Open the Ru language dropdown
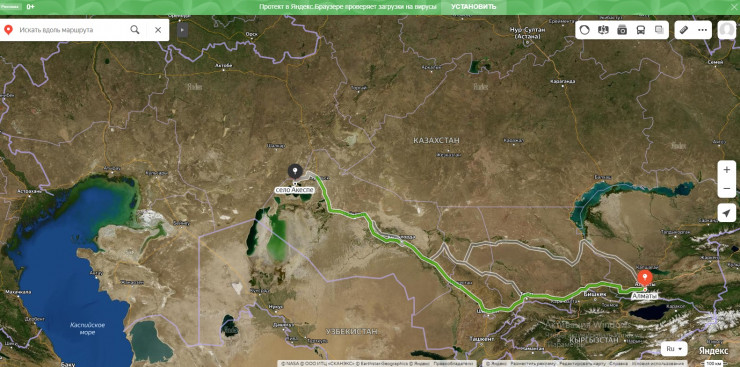Viewport: 740px width, 367px height. [674, 349]
